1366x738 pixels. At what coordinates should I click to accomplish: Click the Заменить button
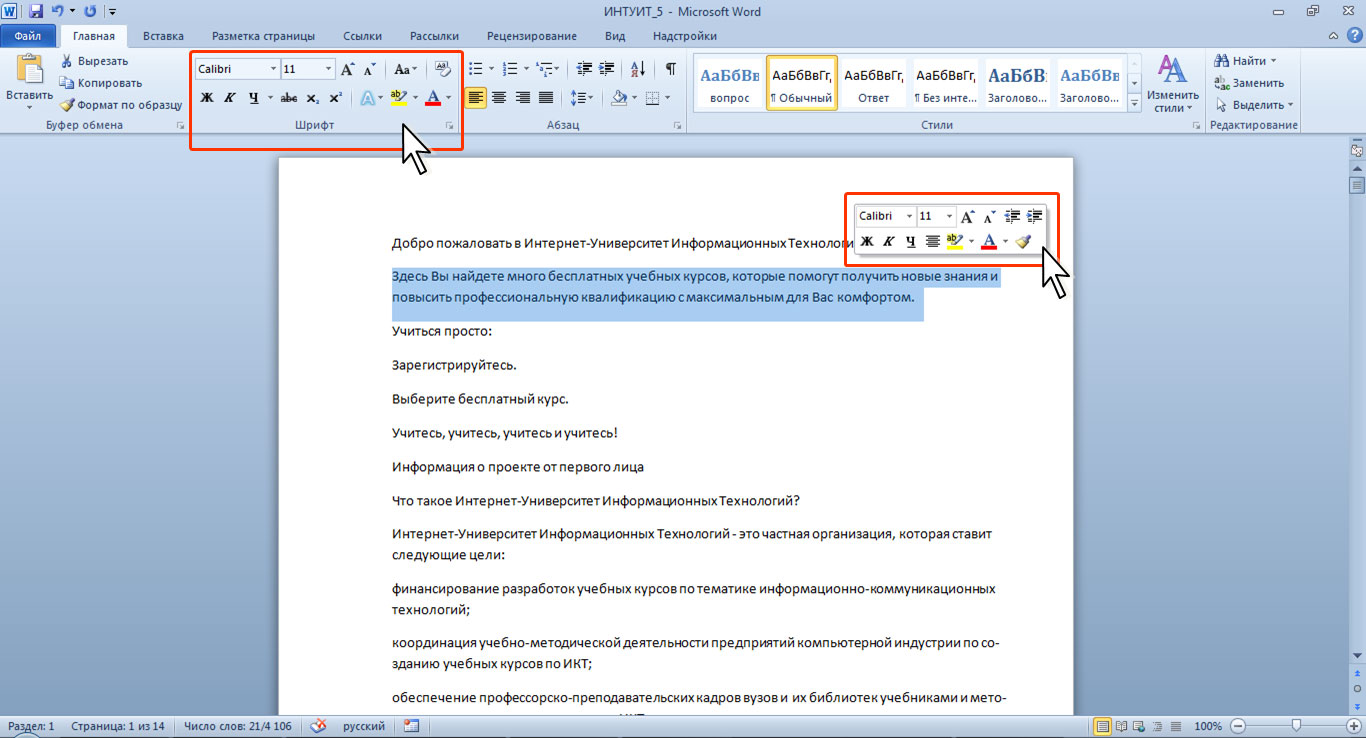coord(1248,83)
